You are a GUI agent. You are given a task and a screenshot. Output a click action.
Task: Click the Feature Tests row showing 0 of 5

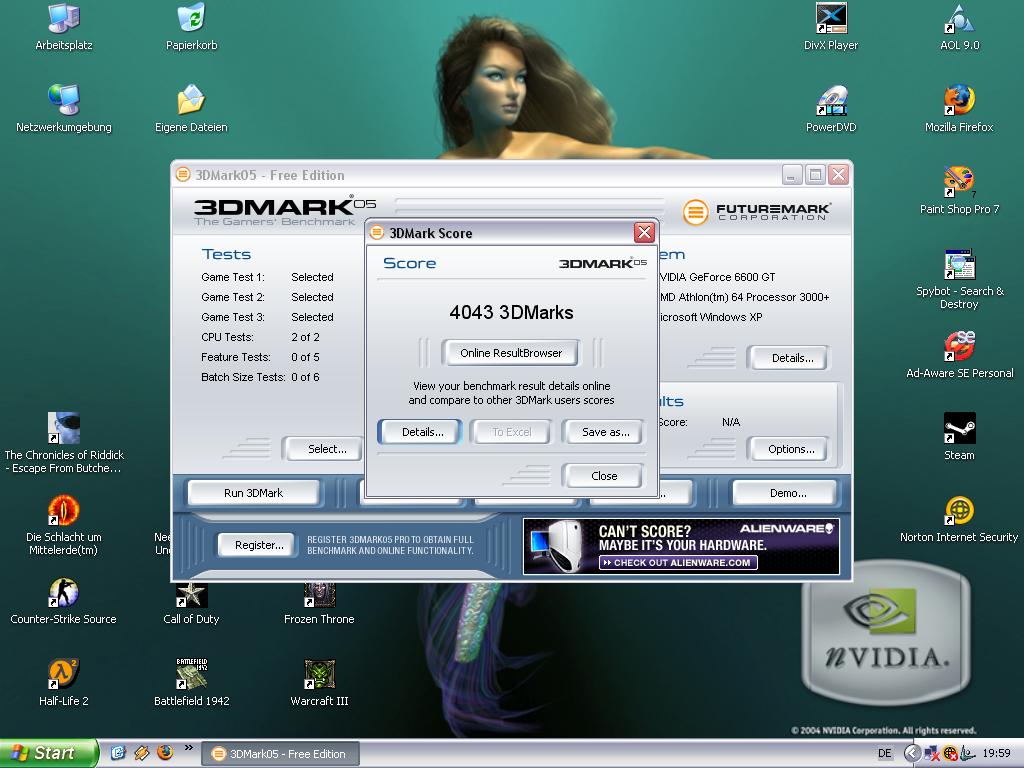tap(261, 357)
